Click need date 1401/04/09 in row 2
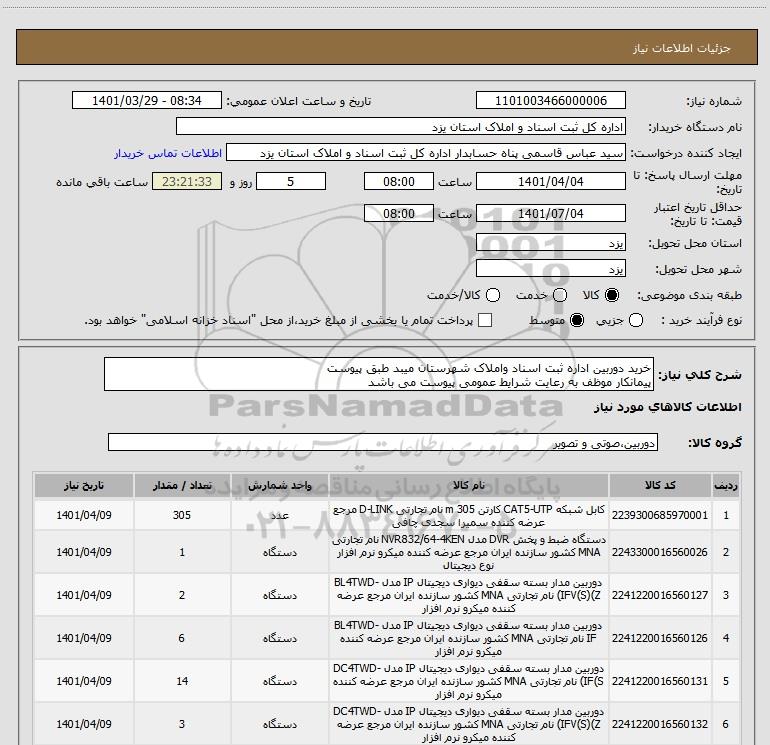The width and height of the screenshot is (770, 745). pyautogui.click(x=84, y=552)
